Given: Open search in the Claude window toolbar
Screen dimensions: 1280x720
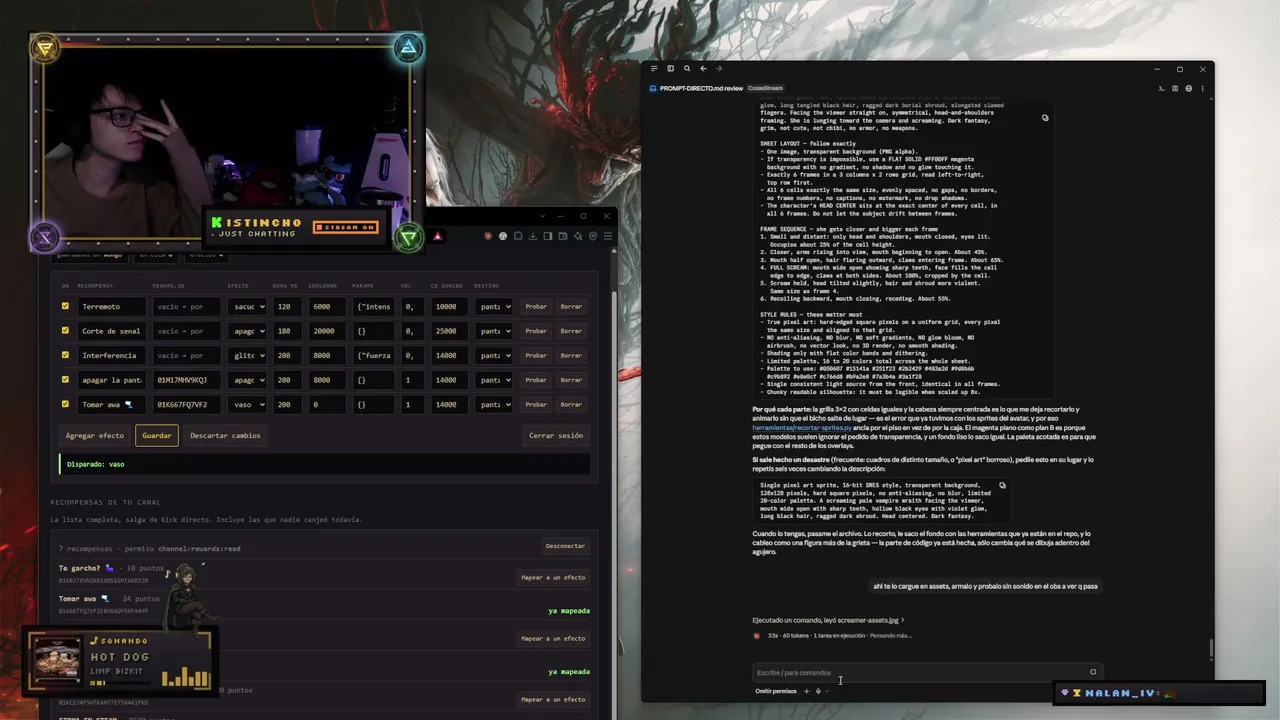Looking at the screenshot, I should pos(687,69).
